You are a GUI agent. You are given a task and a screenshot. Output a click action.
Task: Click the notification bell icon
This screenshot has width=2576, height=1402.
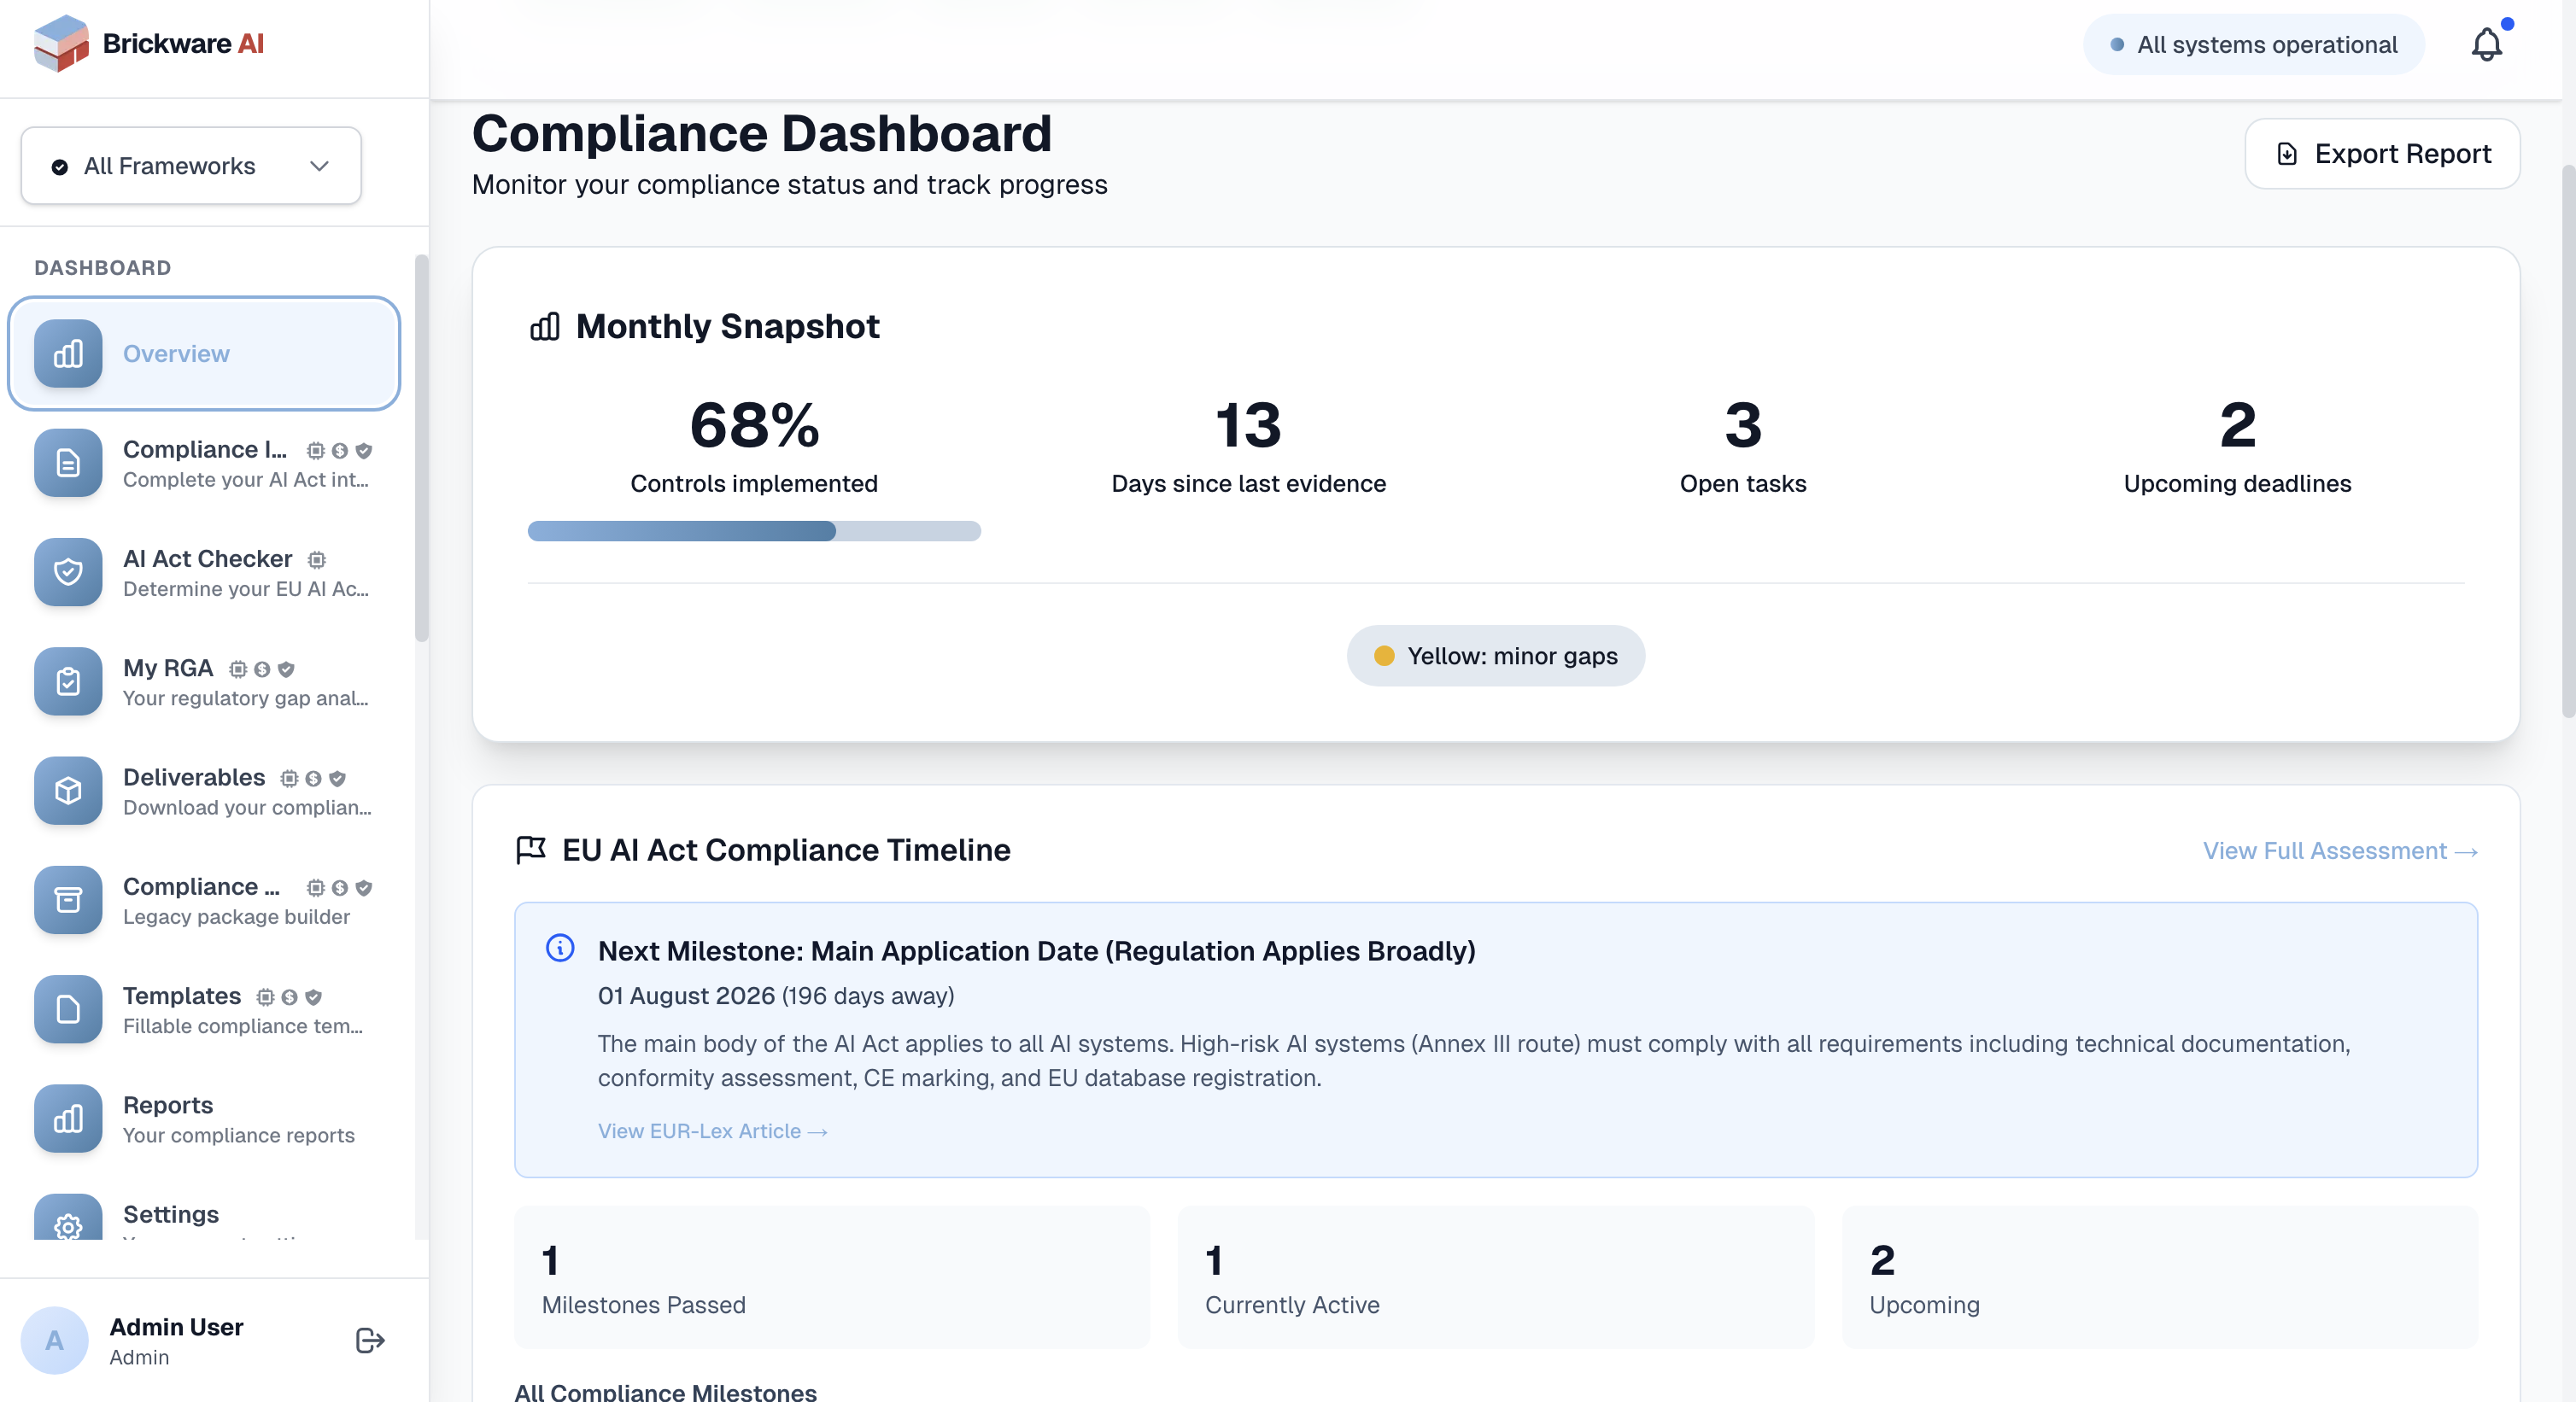(x=2486, y=45)
